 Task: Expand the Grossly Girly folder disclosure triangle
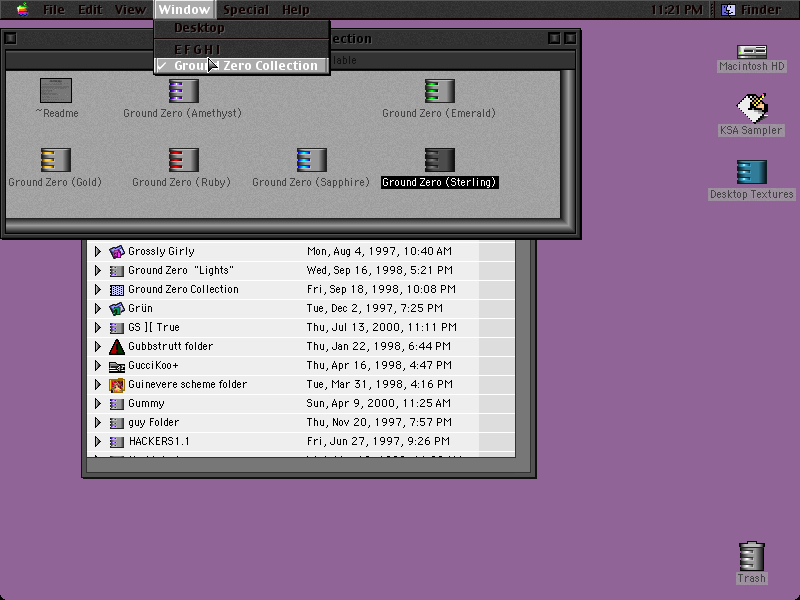tap(97, 251)
